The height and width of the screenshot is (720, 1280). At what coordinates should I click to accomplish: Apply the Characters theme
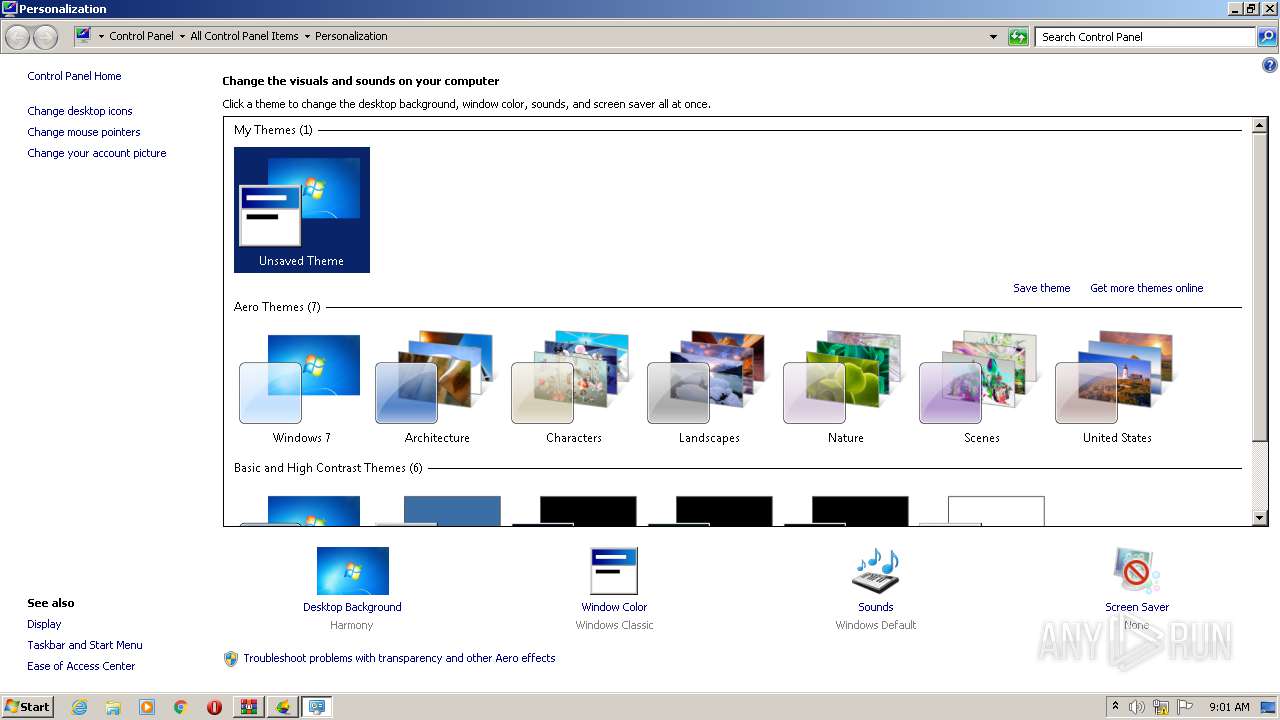(573, 388)
